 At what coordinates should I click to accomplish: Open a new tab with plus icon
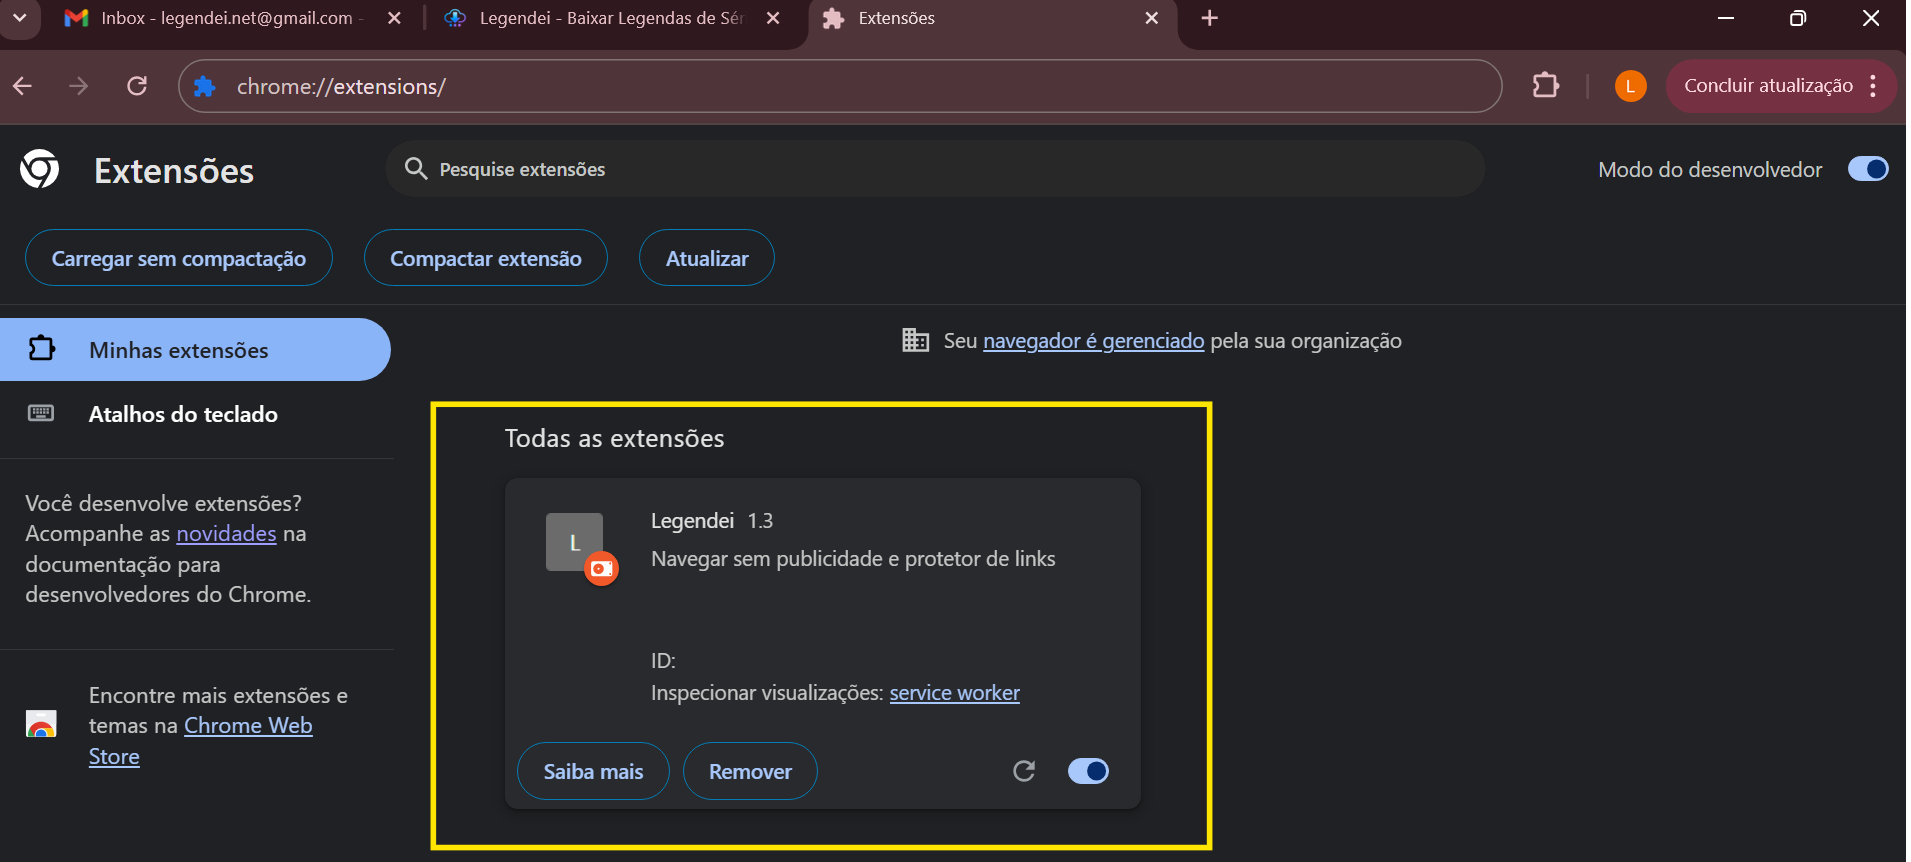(x=1209, y=18)
